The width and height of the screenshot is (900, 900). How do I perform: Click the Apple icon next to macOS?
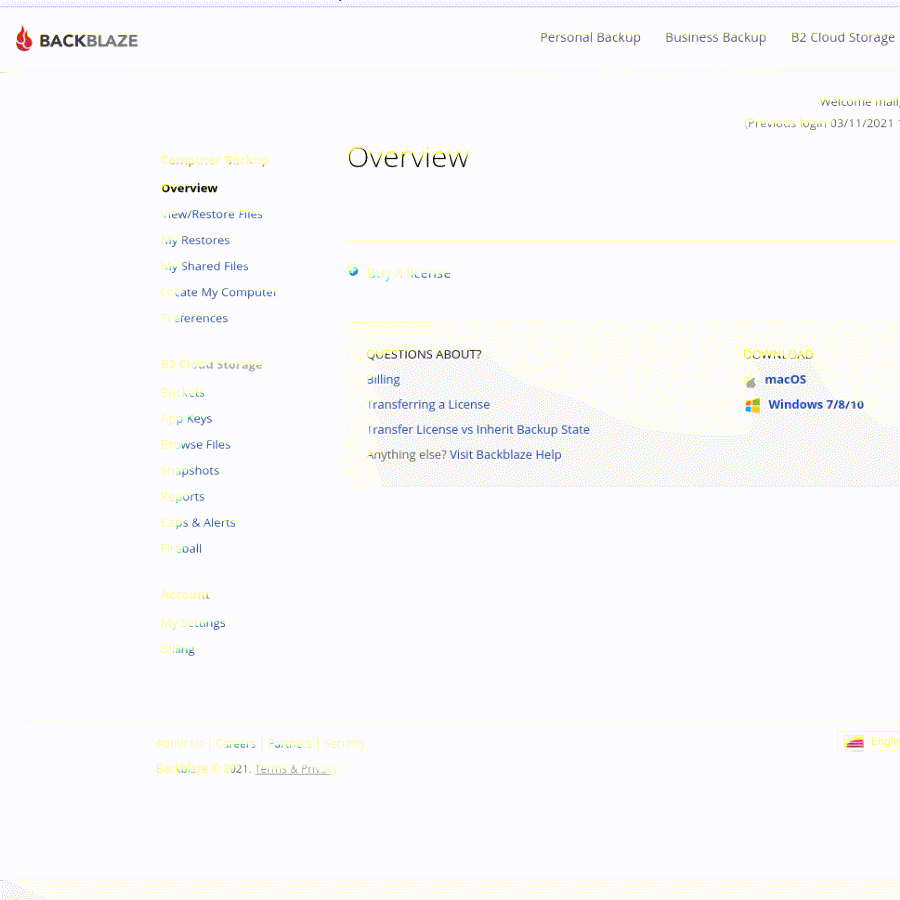pos(751,381)
